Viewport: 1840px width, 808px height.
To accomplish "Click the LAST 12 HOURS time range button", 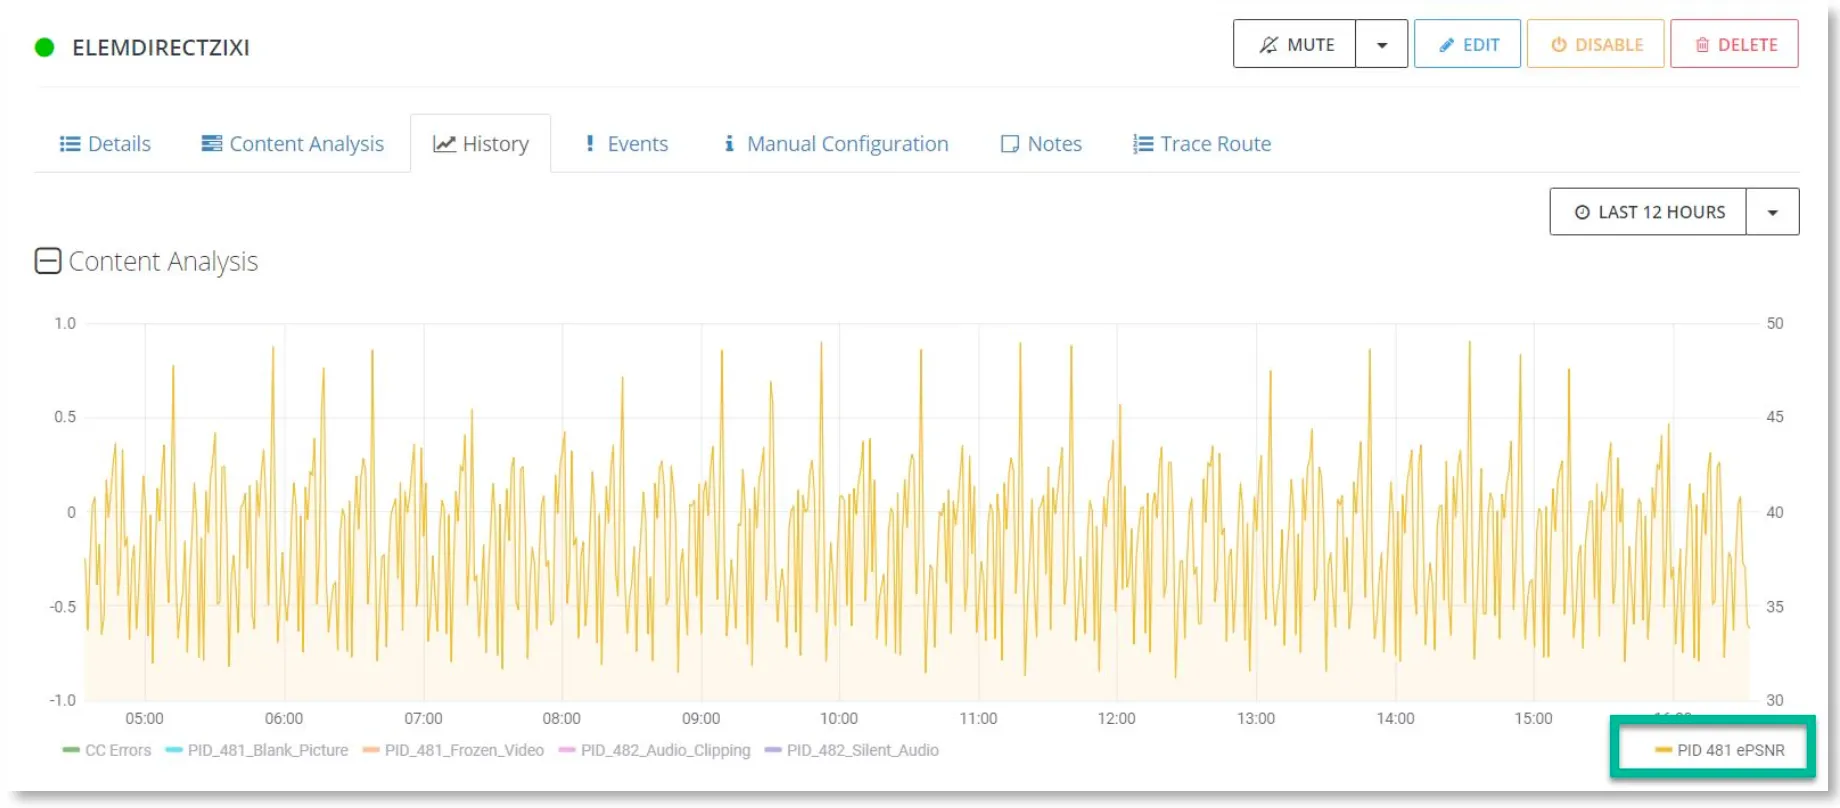I will point(1648,212).
